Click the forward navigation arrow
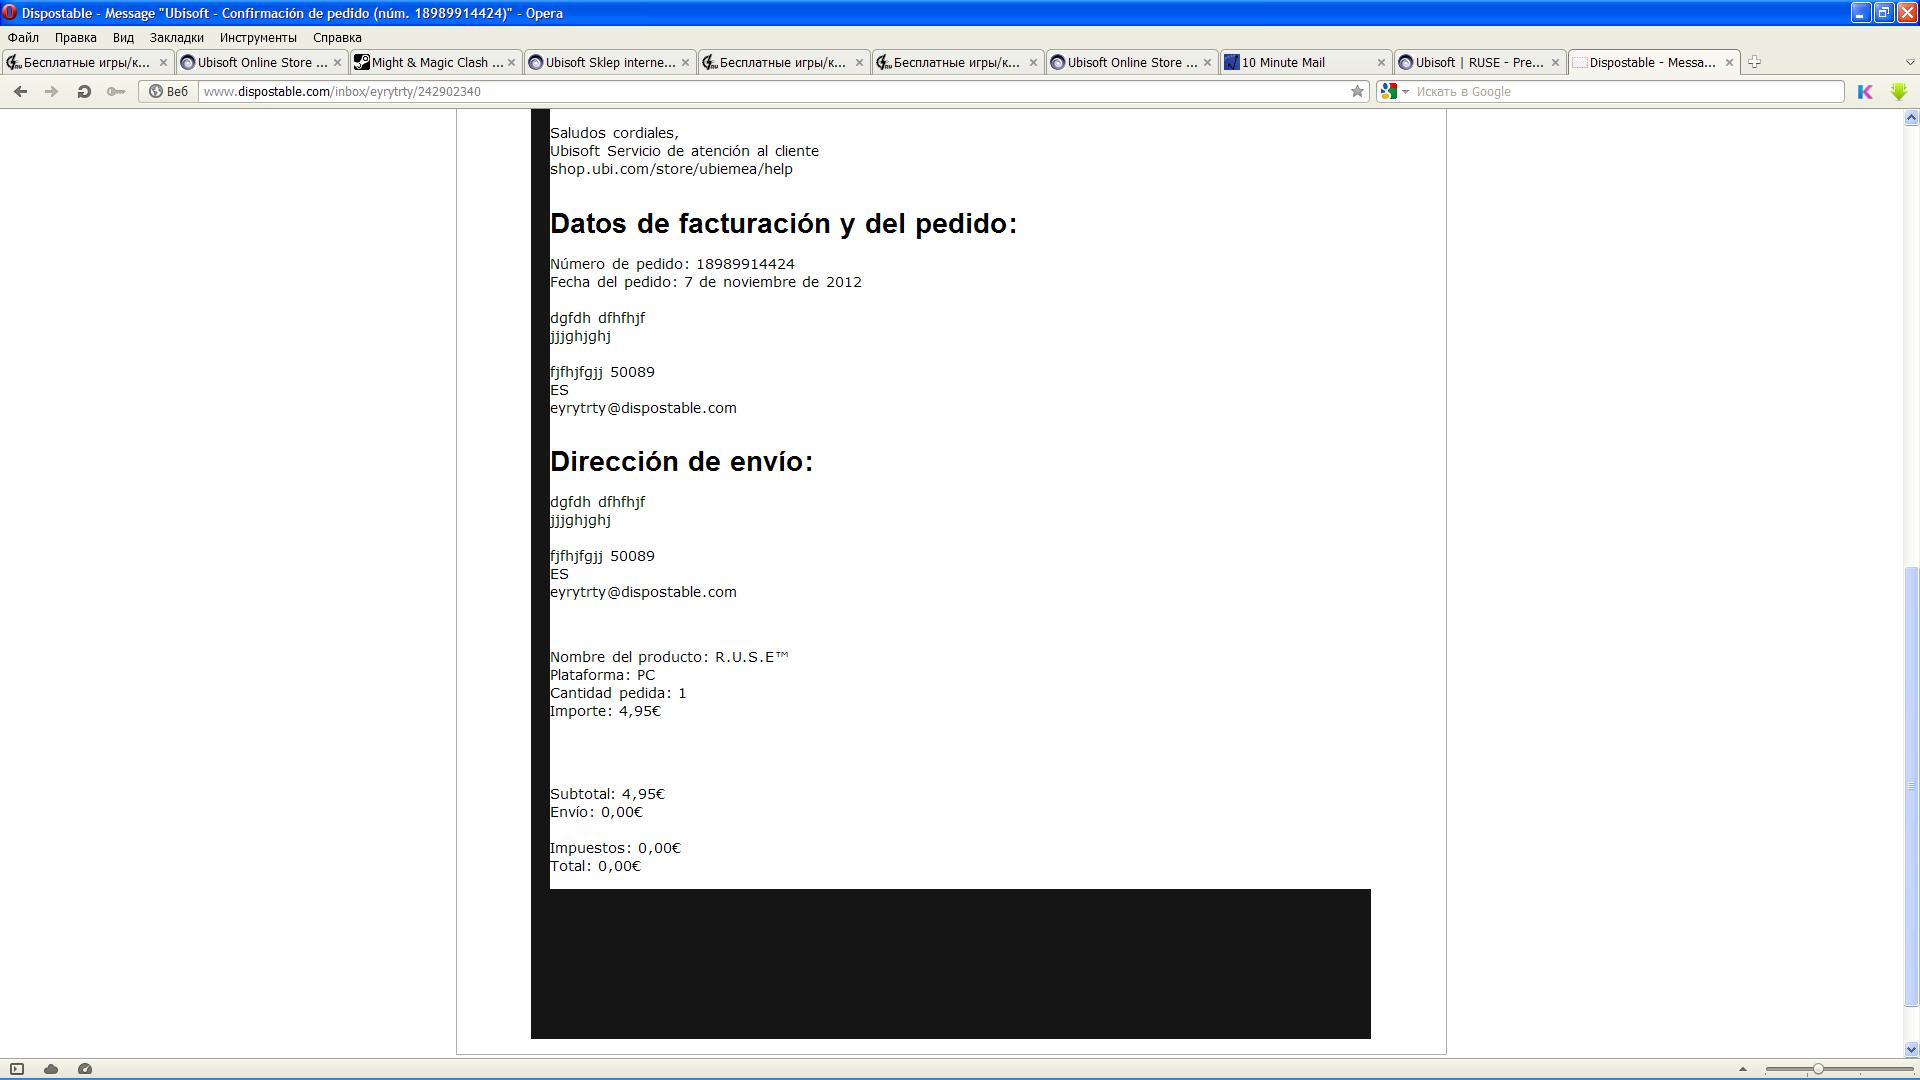The image size is (1920, 1080). coord(51,91)
